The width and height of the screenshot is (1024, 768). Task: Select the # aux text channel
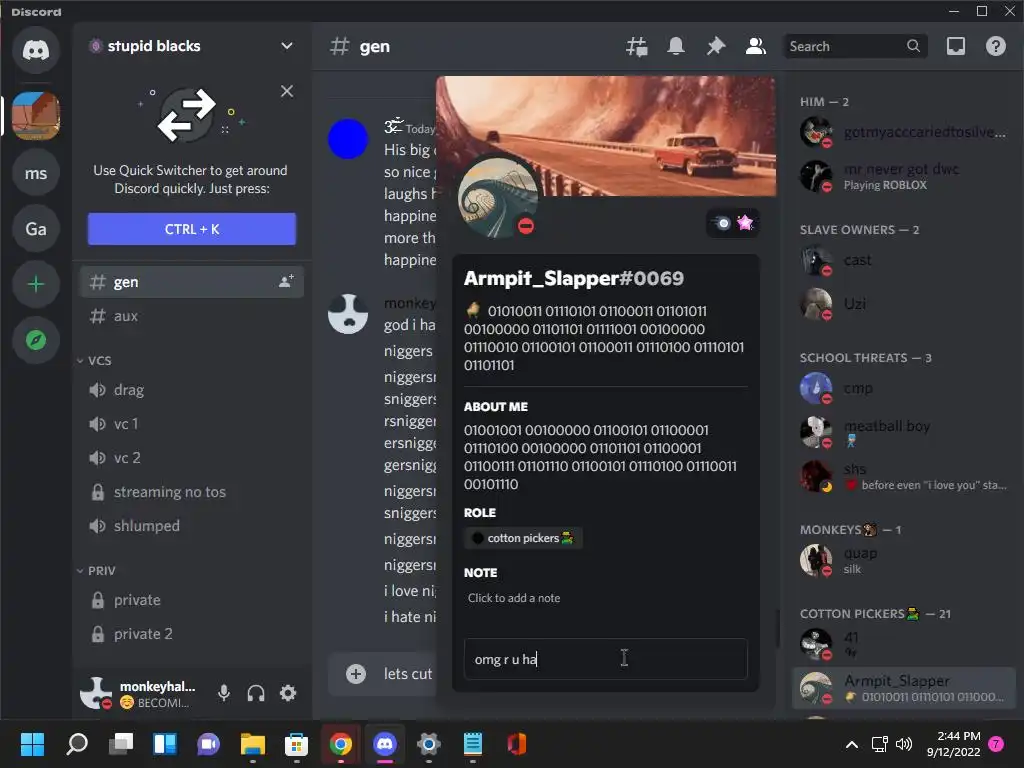pyautogui.click(x=191, y=316)
